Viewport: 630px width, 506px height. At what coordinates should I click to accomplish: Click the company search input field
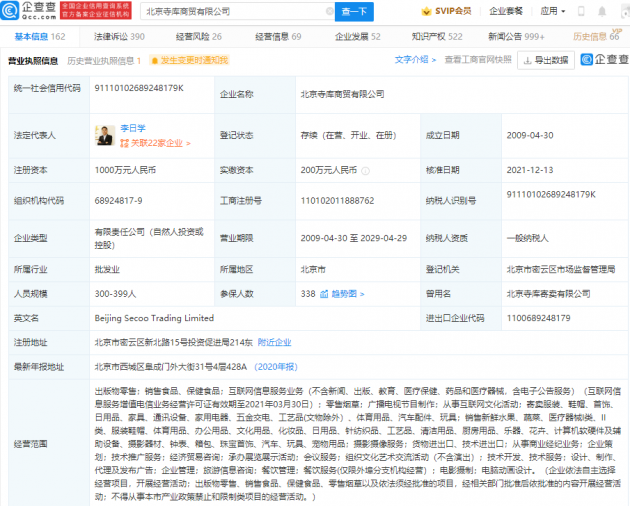(x=235, y=12)
